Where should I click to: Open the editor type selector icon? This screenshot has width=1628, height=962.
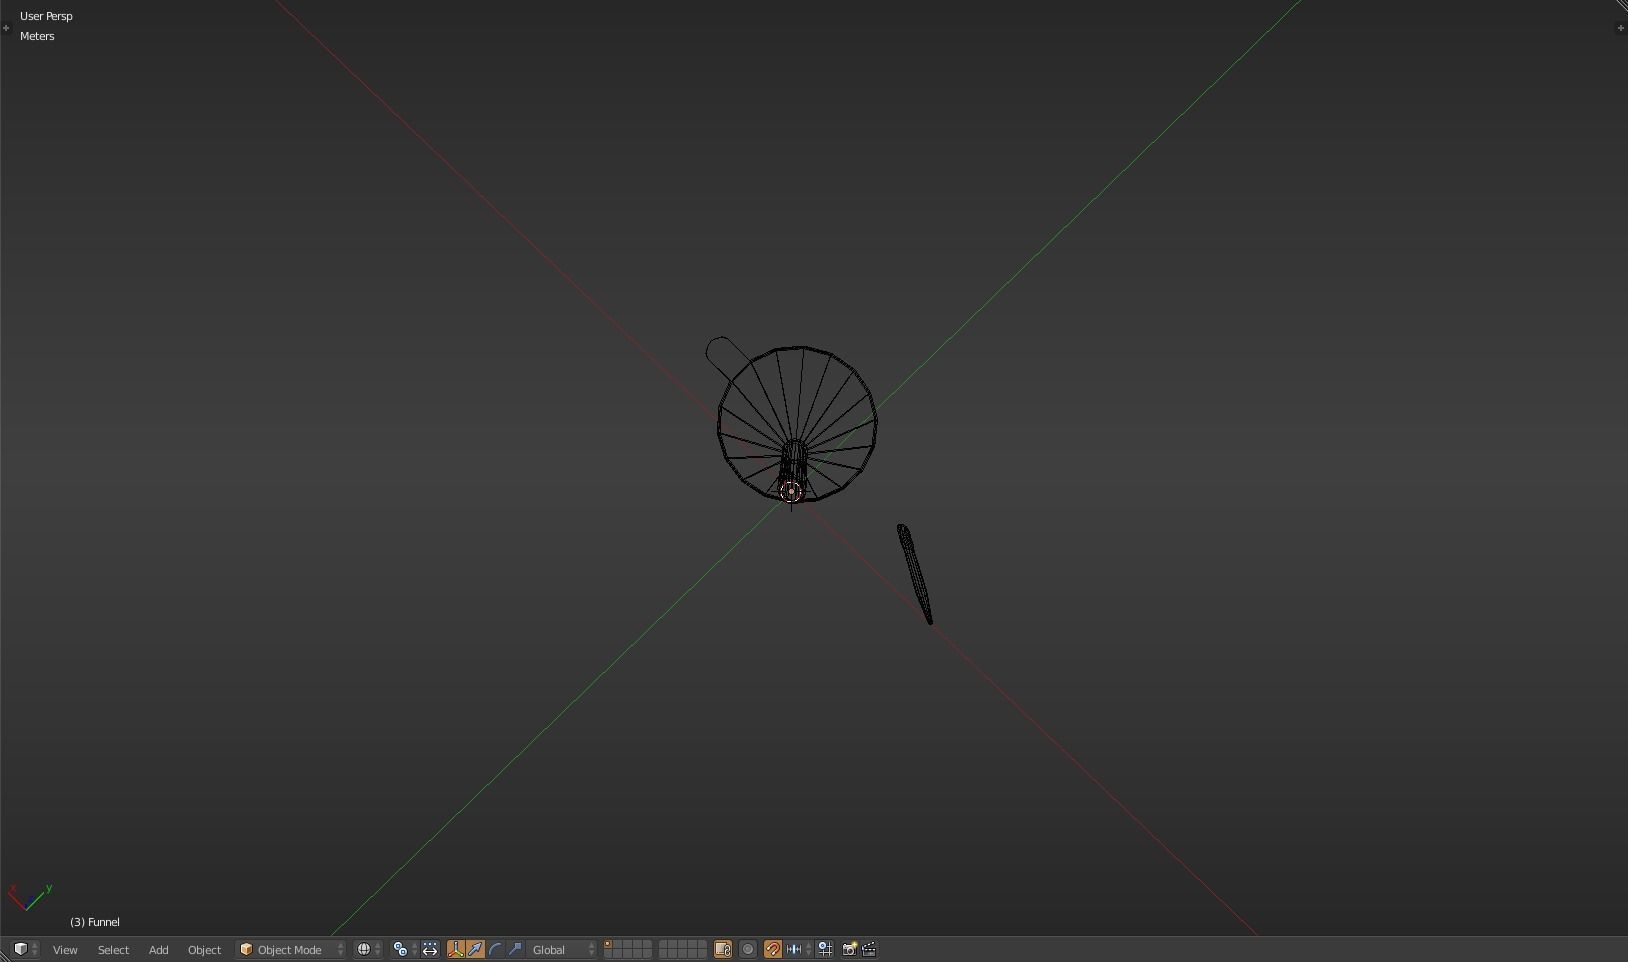coord(25,949)
